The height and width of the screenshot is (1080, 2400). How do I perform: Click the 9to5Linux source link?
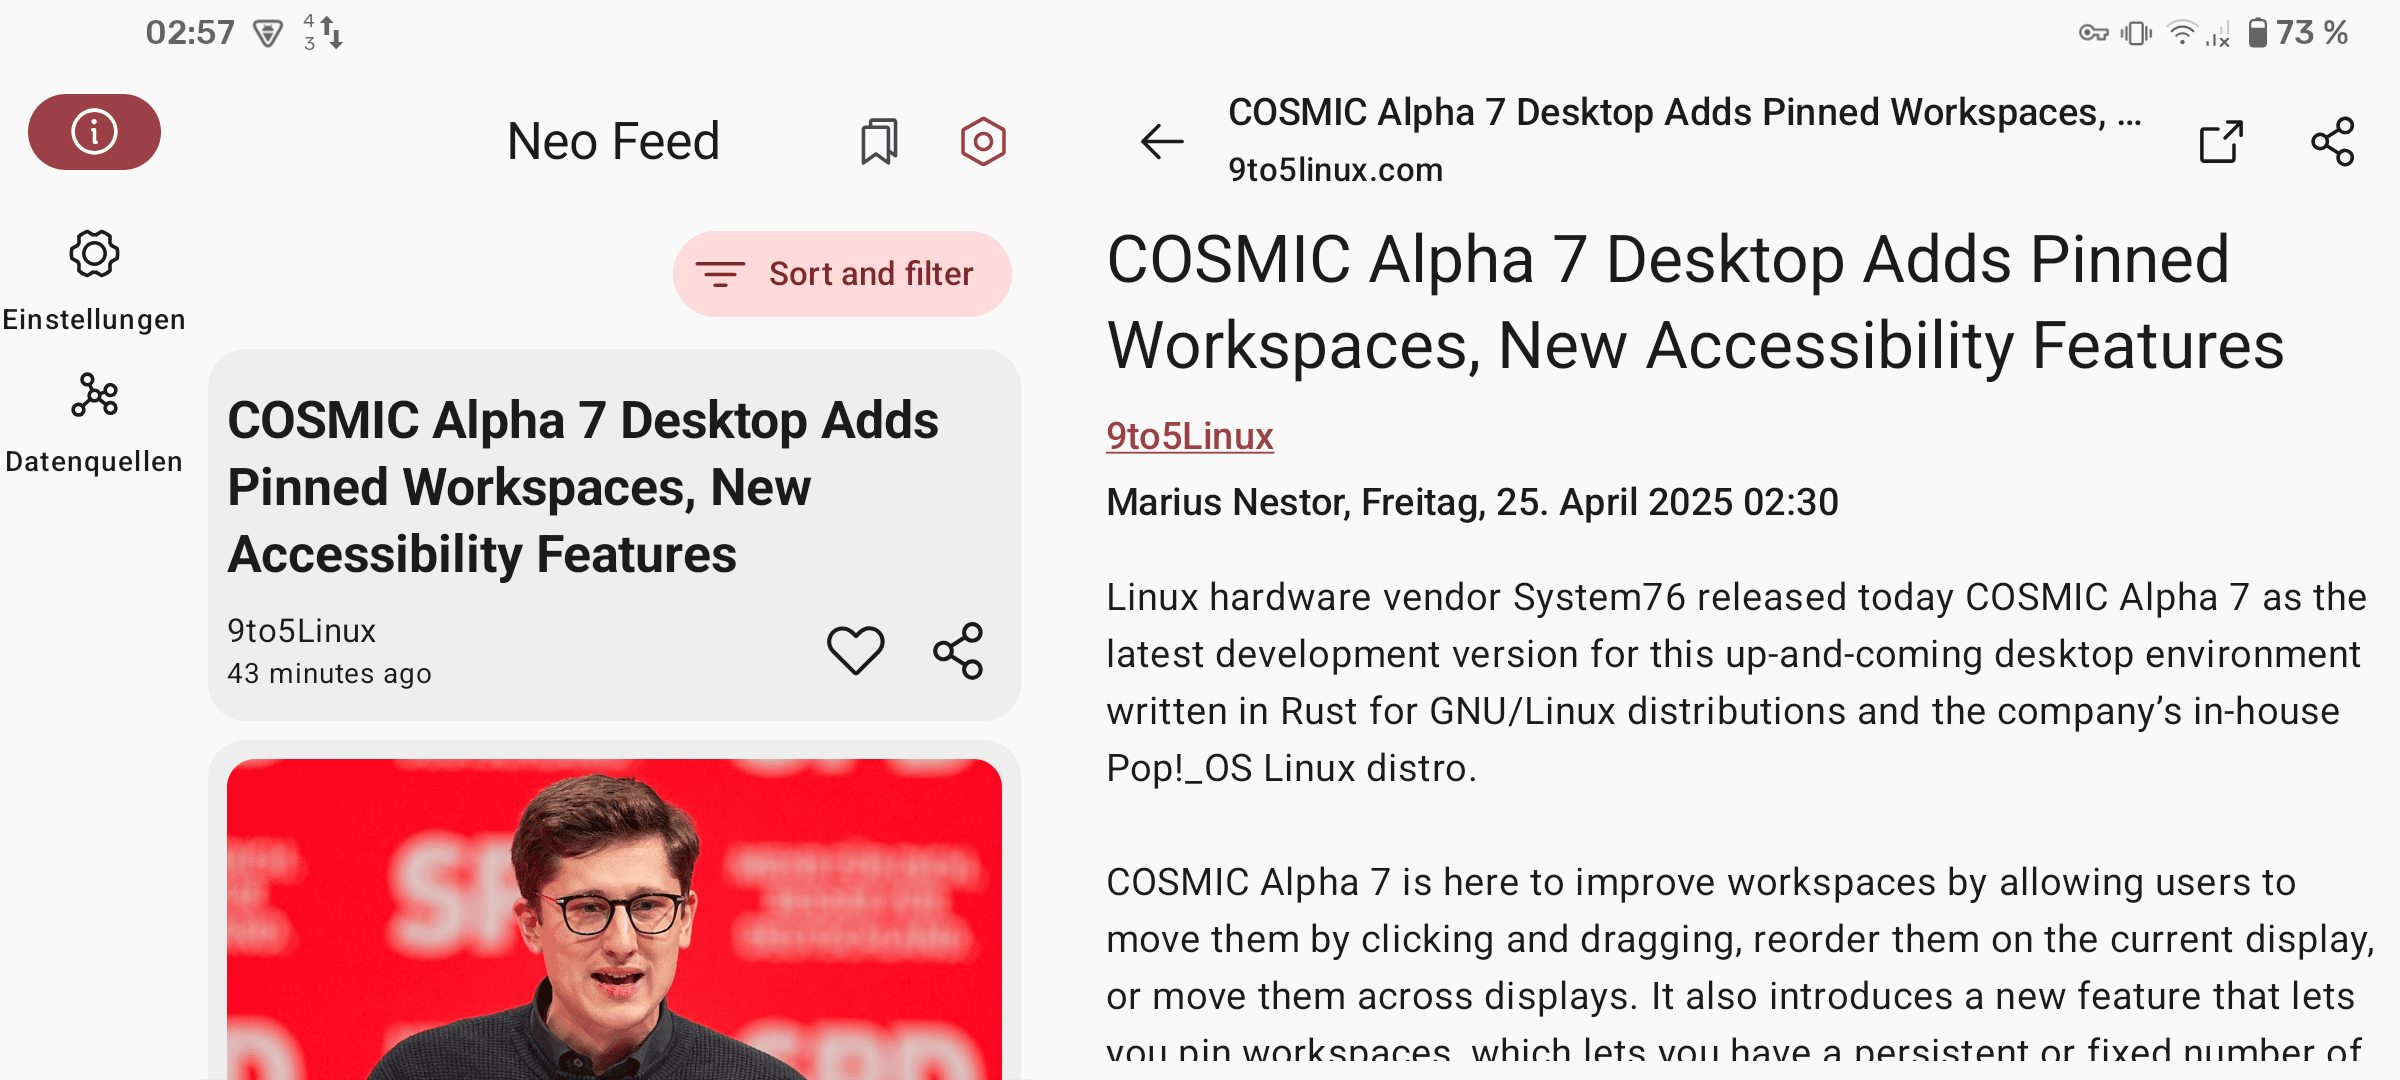(1189, 436)
